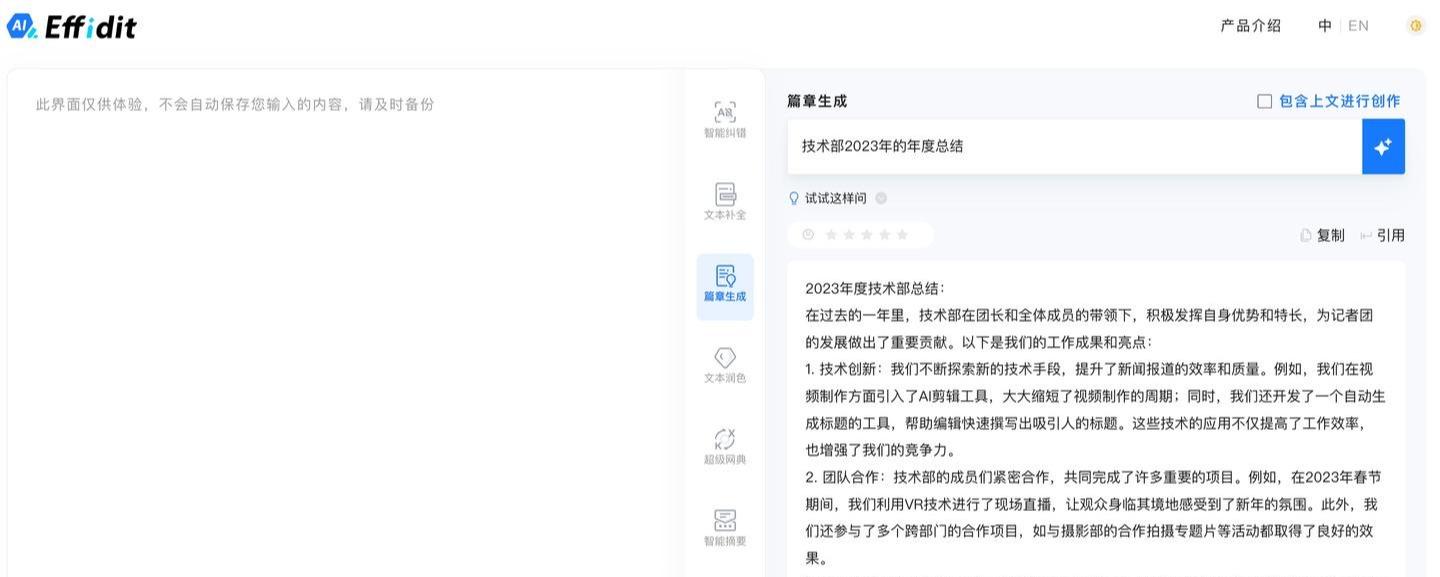Rate the result one star
Image resolution: width=1440 pixels, height=577 pixels.
830,235
